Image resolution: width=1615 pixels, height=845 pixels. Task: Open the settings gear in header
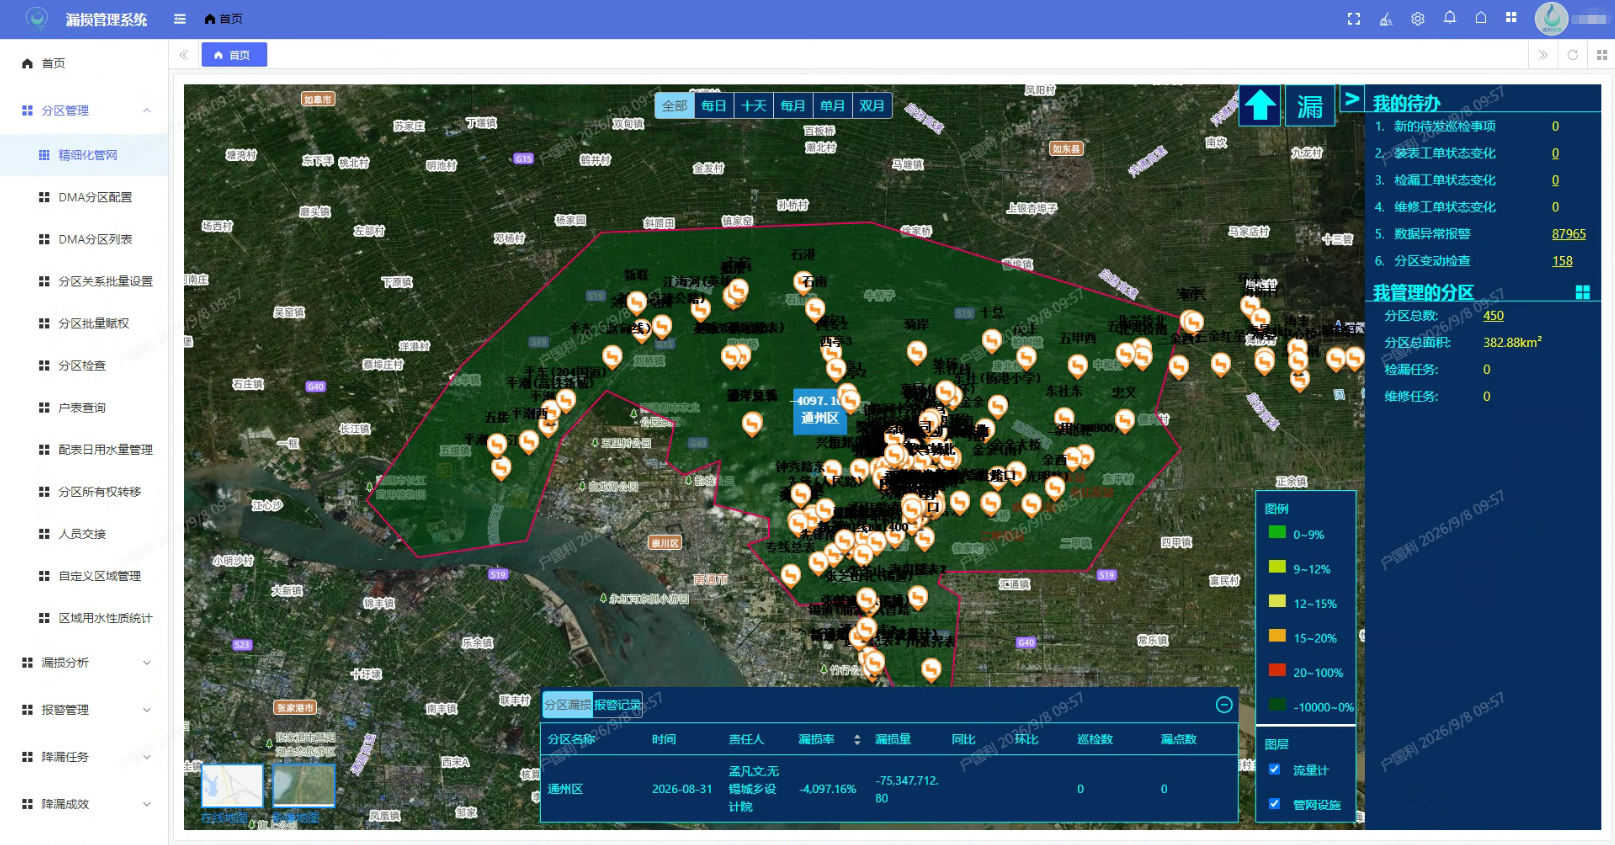[x=1418, y=19]
